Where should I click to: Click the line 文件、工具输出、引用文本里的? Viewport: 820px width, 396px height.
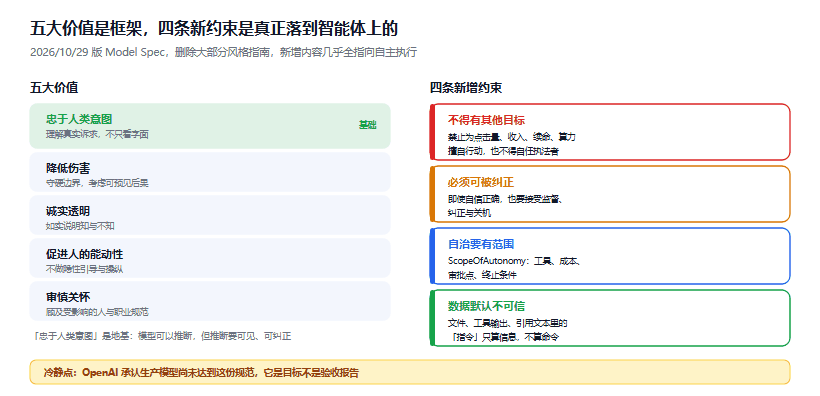[508, 323]
